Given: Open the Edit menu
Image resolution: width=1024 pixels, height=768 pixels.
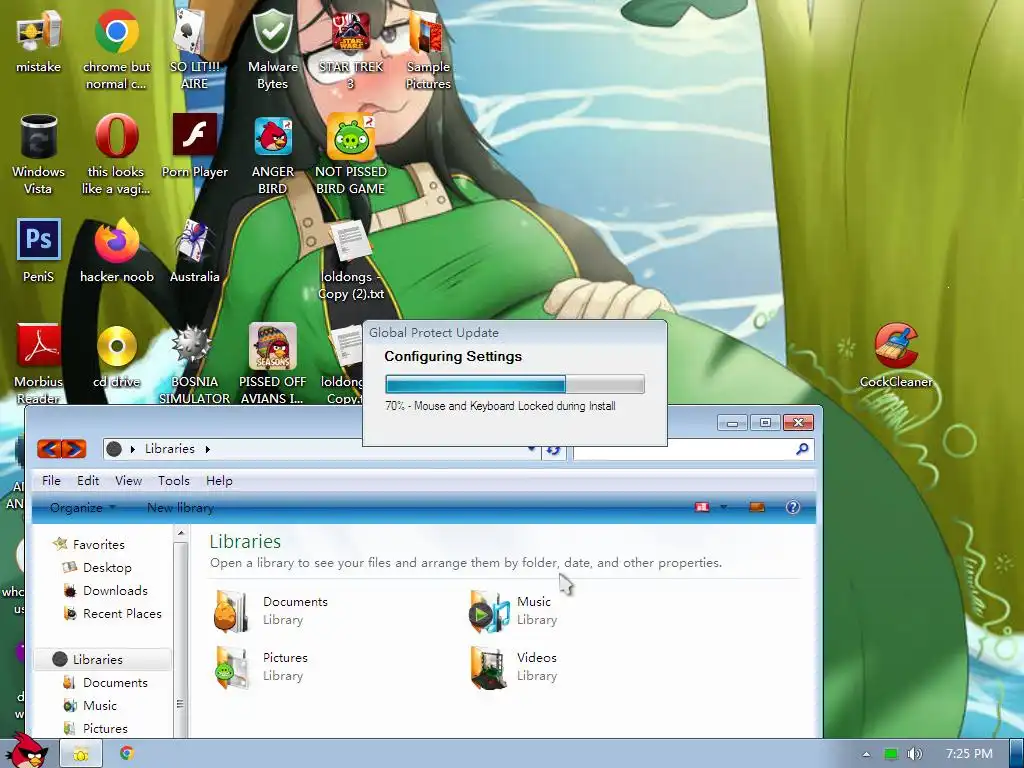Looking at the screenshot, I should (88, 481).
